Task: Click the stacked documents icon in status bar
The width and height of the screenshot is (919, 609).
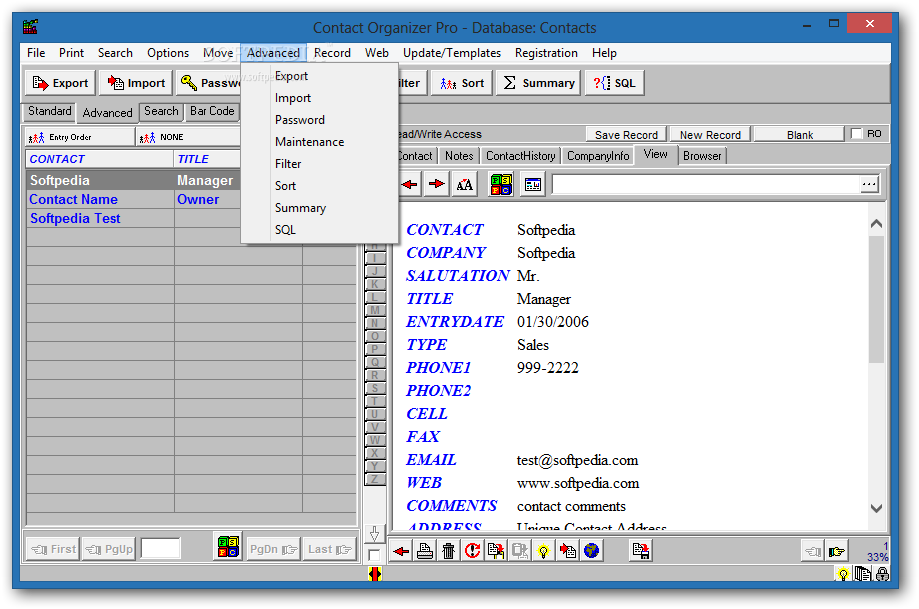Action: coord(862,574)
